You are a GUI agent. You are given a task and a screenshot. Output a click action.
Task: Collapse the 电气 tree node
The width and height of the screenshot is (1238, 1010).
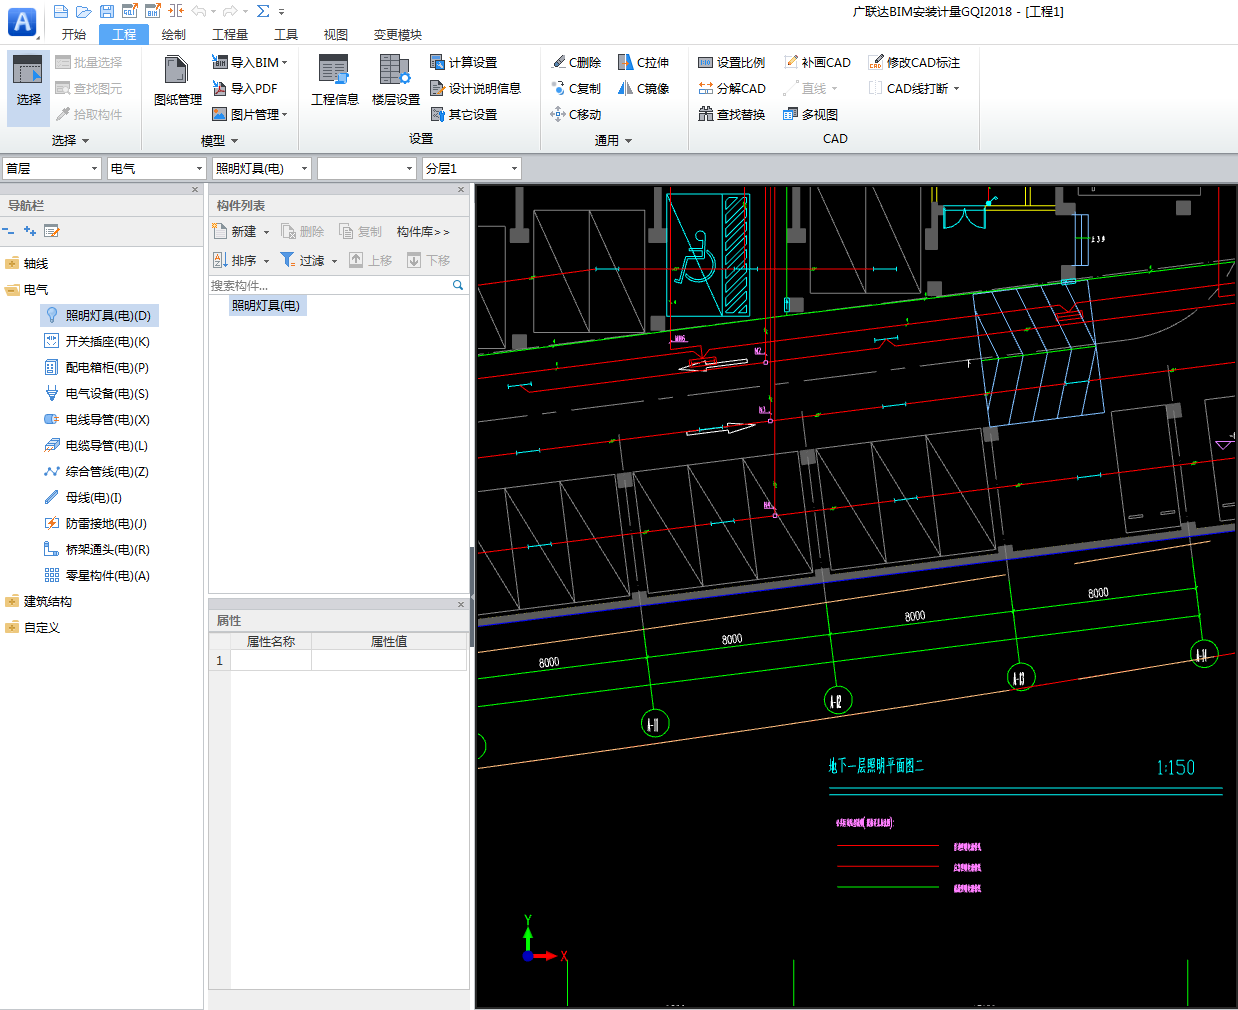[x=11, y=289]
